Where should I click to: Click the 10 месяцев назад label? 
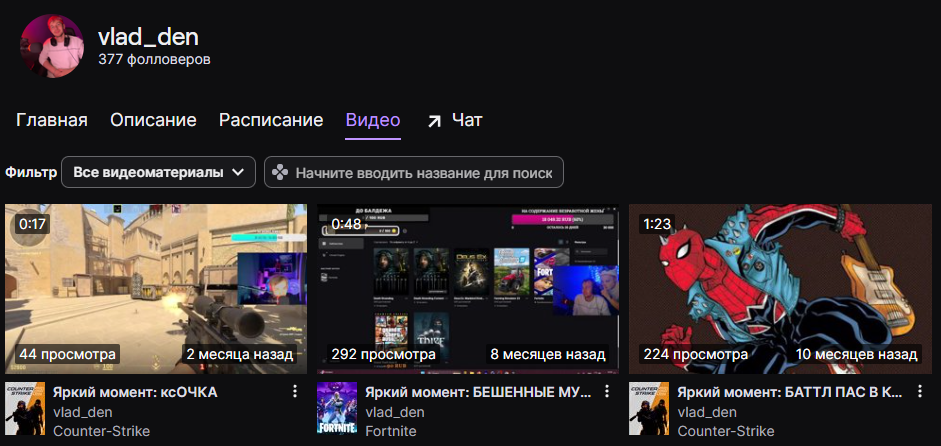(x=856, y=354)
